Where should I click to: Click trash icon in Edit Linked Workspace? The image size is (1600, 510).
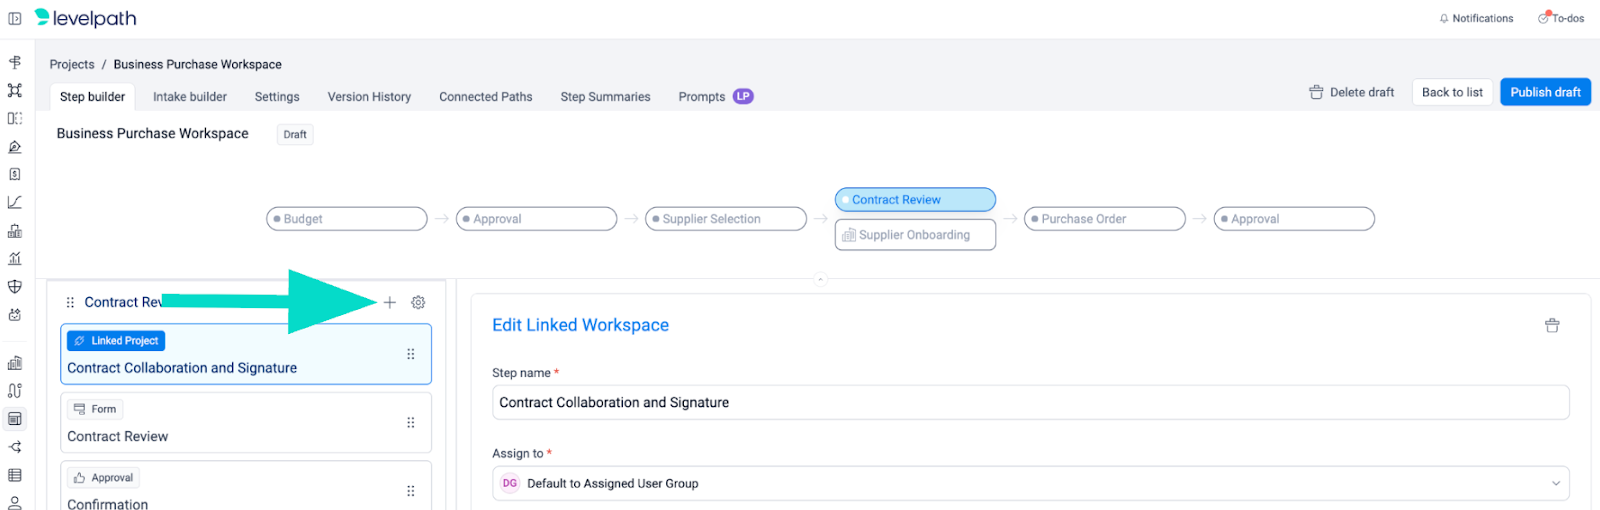(1552, 325)
